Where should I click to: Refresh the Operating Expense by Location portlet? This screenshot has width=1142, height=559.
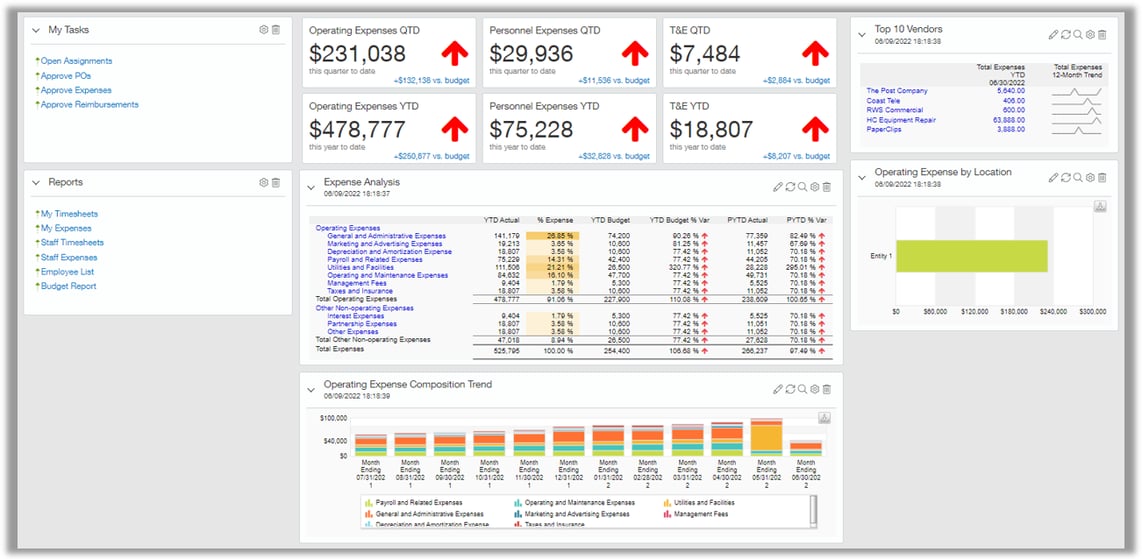[1066, 178]
